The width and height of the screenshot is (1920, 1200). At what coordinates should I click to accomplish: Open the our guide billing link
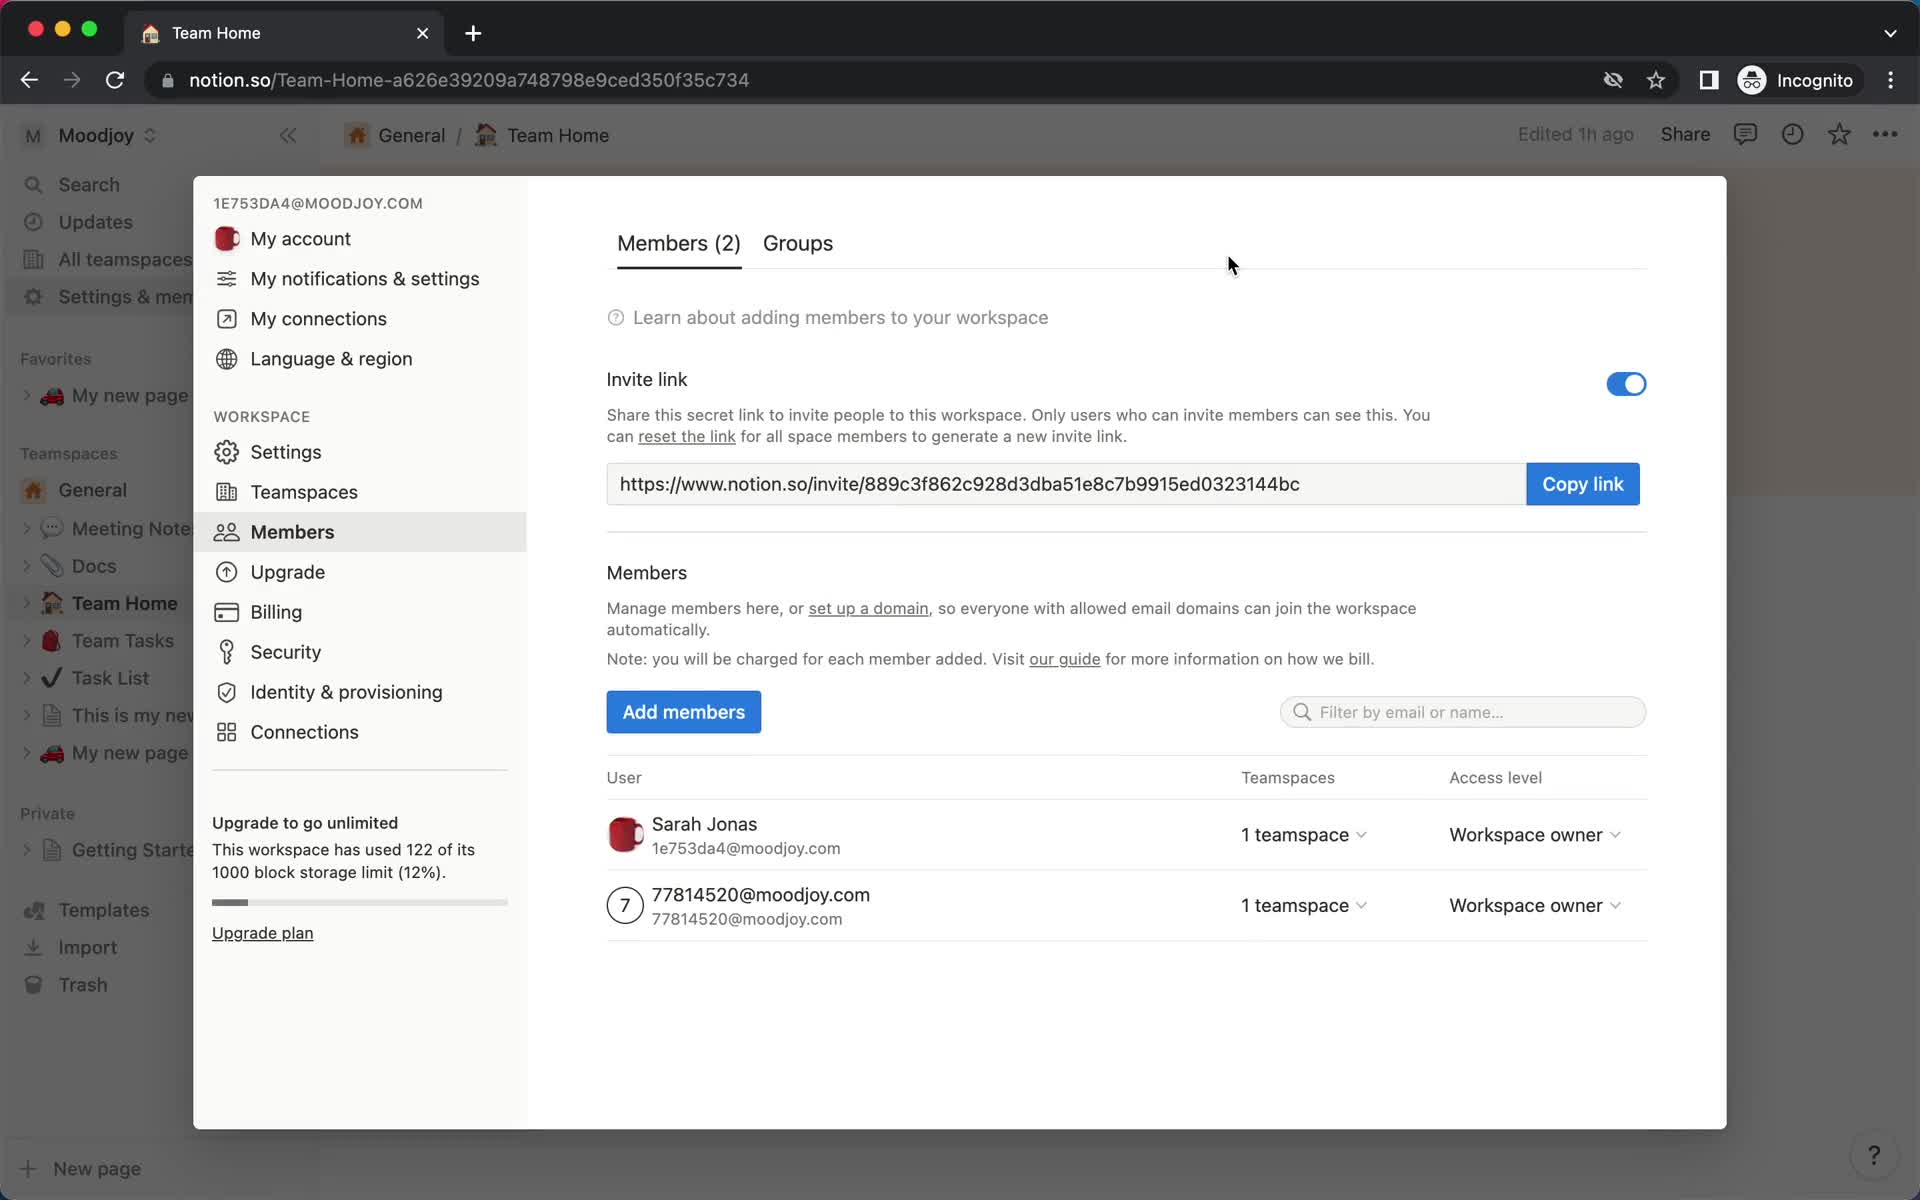(x=1064, y=659)
